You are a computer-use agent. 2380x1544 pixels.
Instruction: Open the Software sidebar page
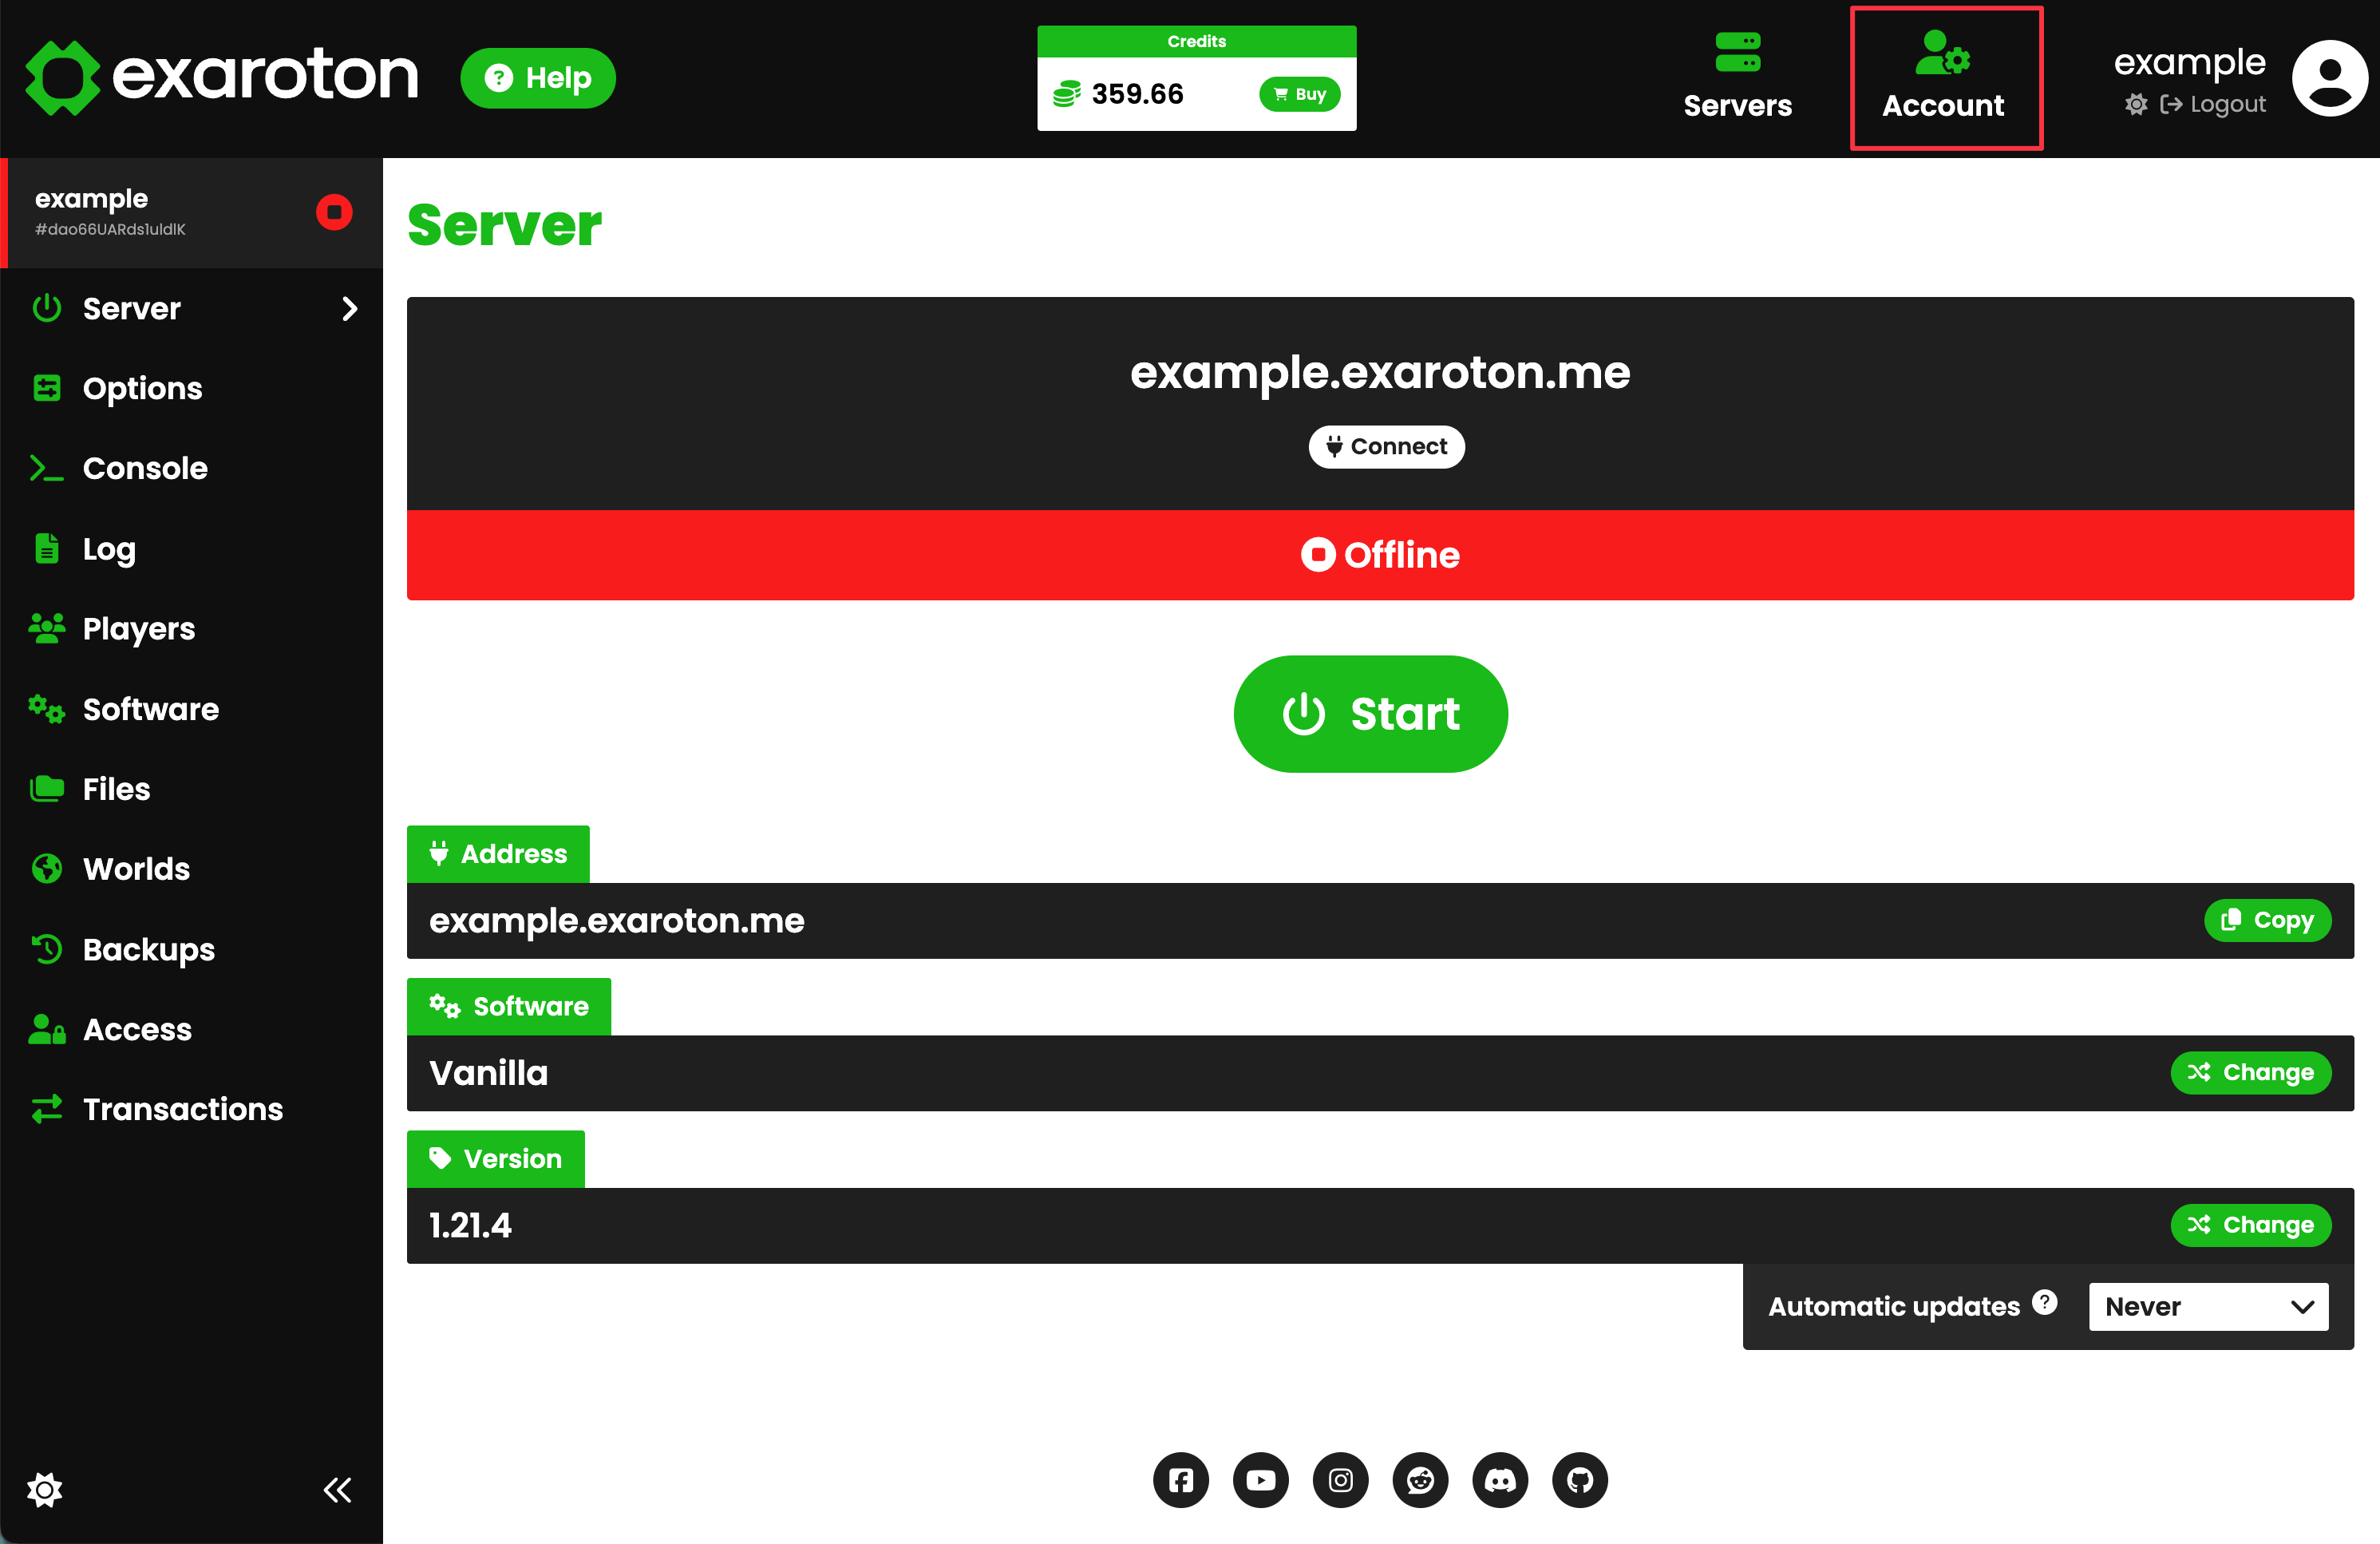(192, 708)
